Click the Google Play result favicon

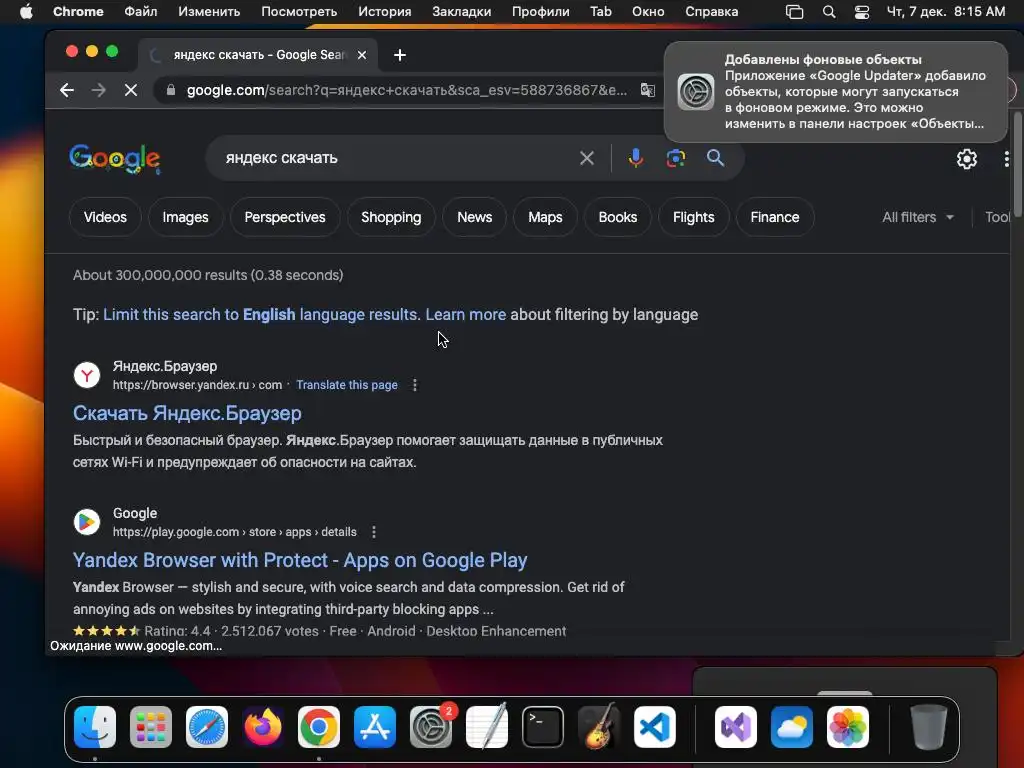tap(87, 522)
